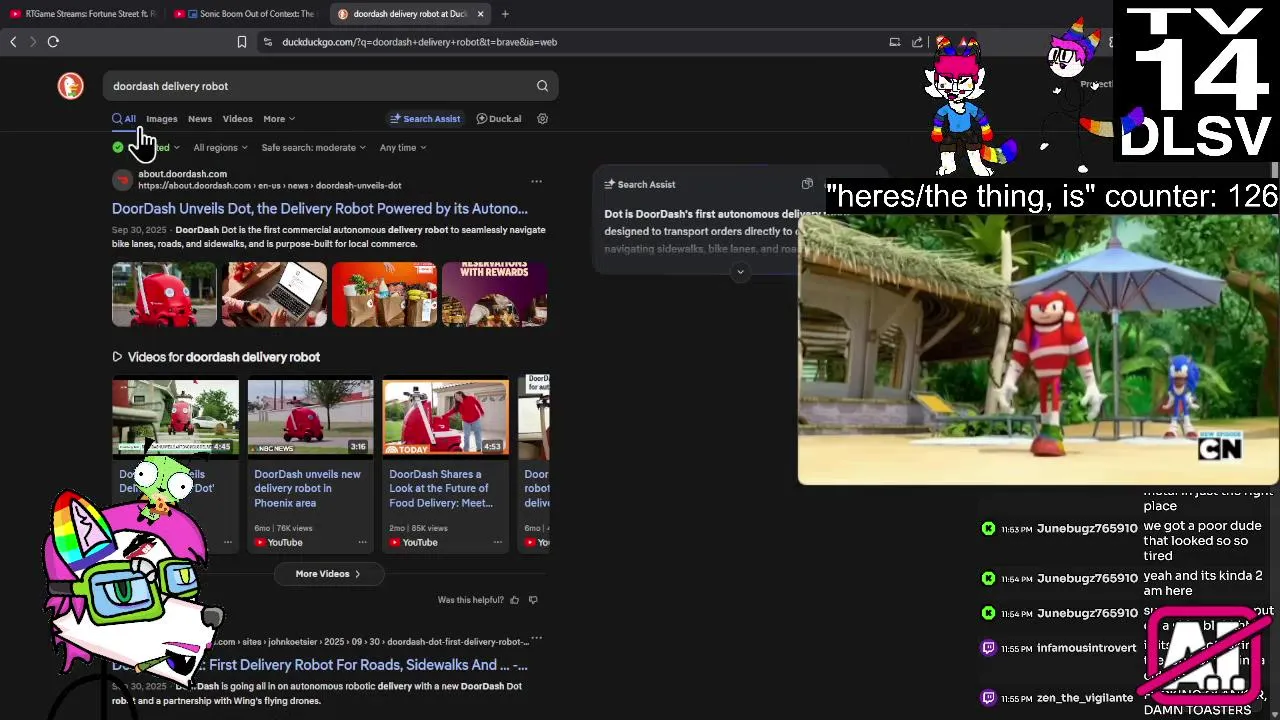Click the cast/screen icon in address bar

894,42
